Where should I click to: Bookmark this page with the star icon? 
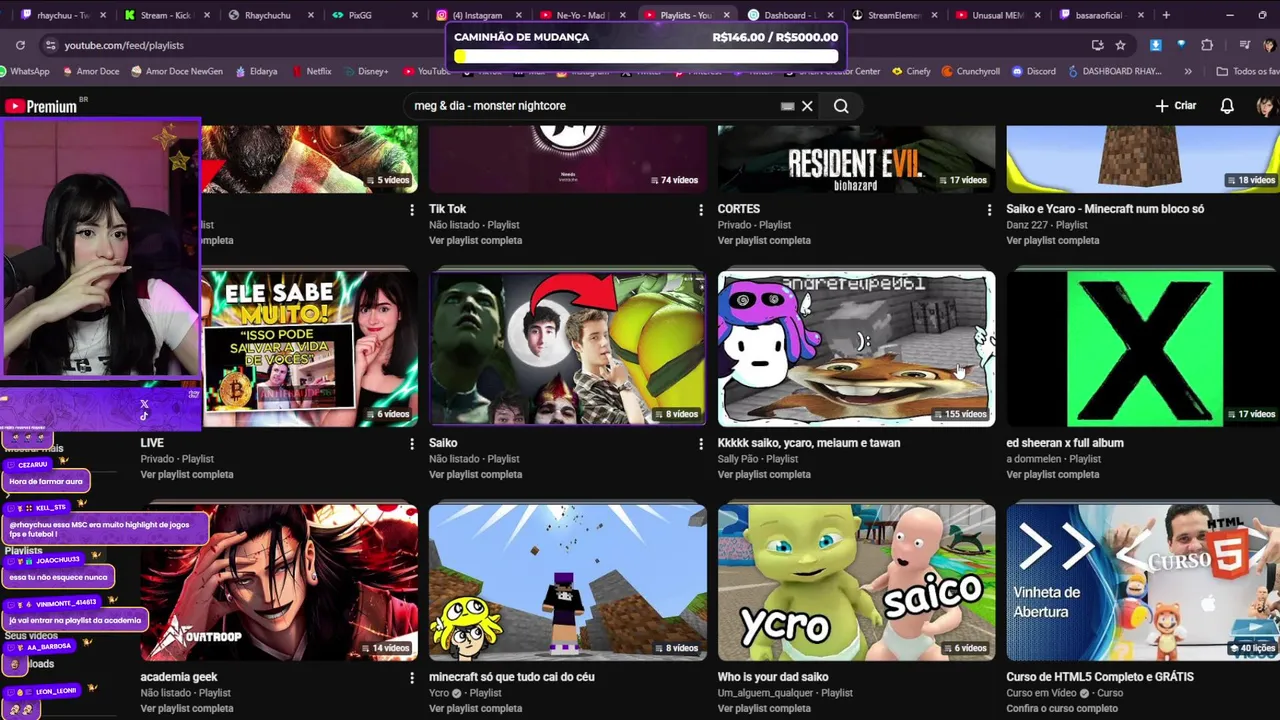click(x=1121, y=45)
